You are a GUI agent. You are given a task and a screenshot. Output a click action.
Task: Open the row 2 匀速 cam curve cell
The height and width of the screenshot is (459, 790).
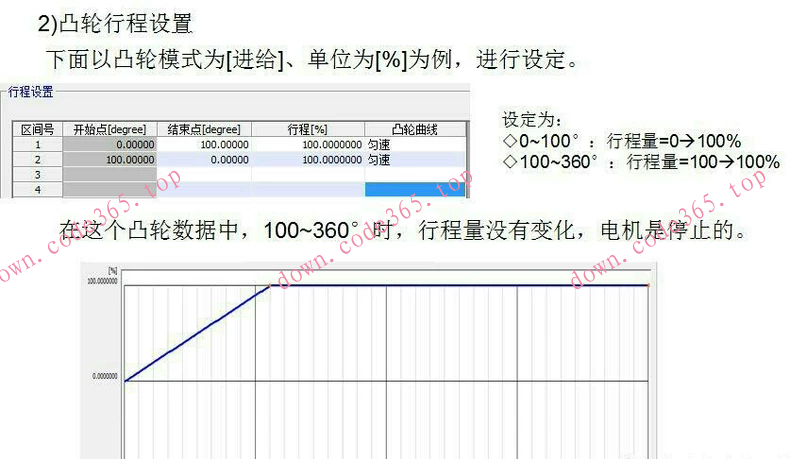pos(415,160)
